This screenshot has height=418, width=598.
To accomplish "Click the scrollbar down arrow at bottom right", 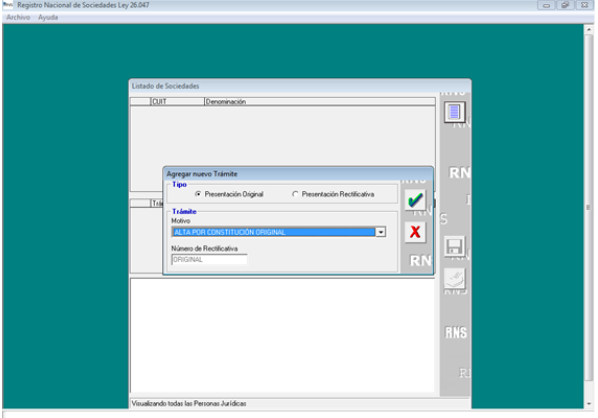I will pos(588,404).
